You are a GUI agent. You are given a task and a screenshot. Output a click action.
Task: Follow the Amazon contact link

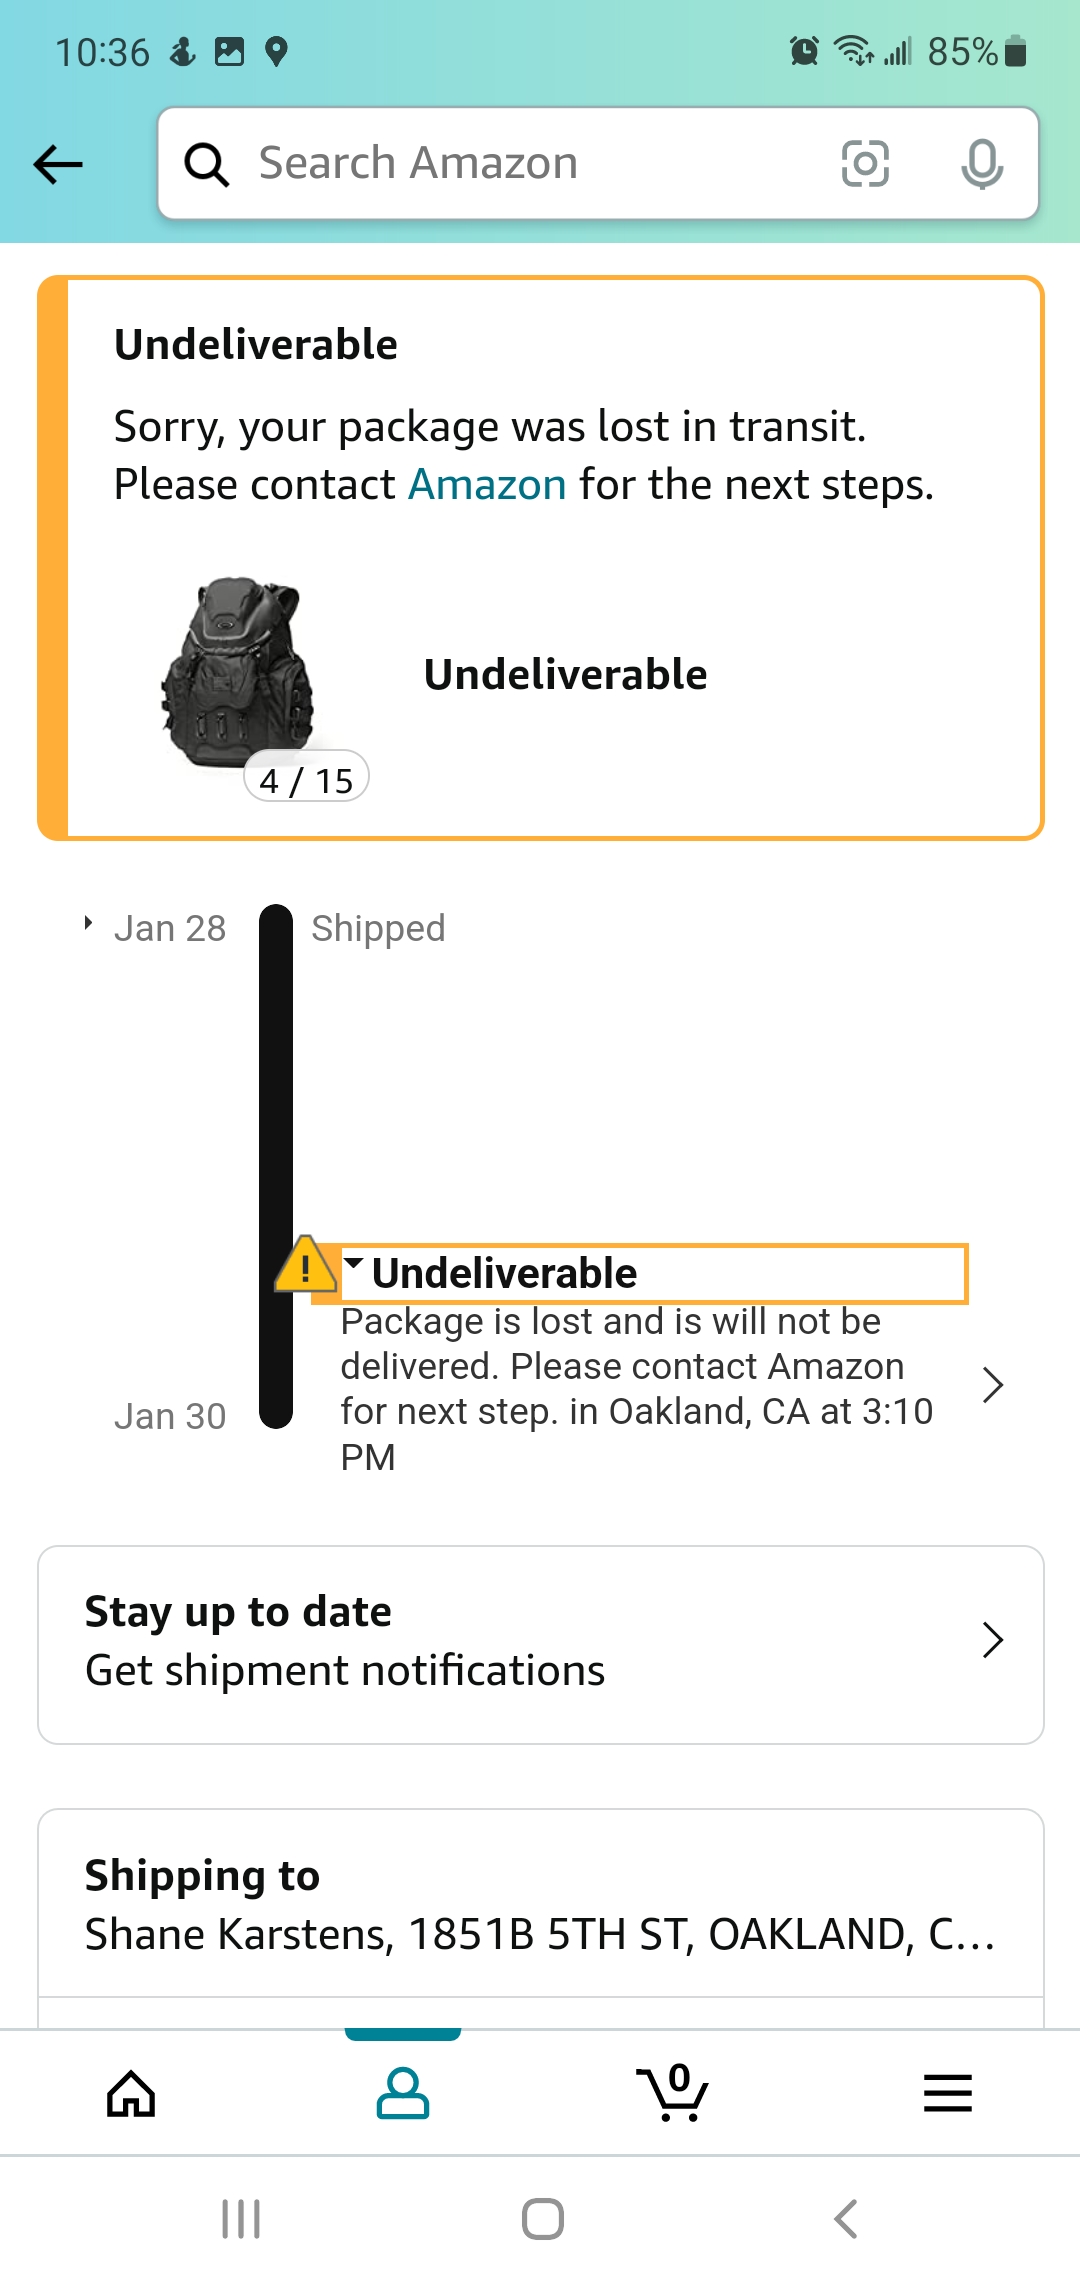pos(487,485)
